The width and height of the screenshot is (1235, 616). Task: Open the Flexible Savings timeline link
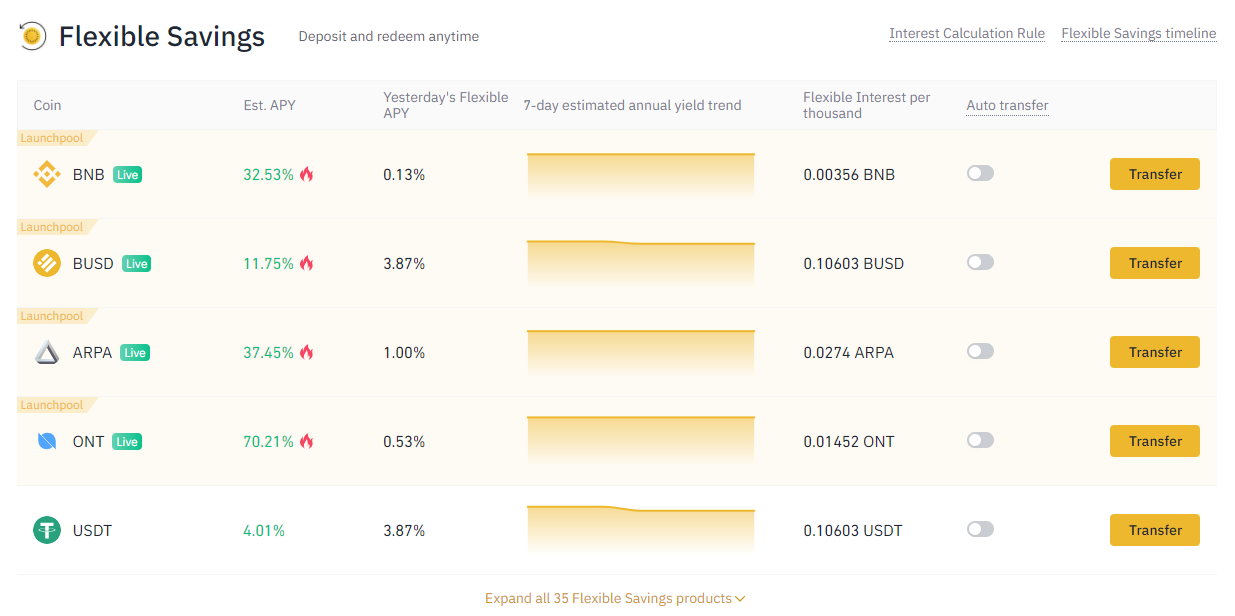coord(1139,33)
